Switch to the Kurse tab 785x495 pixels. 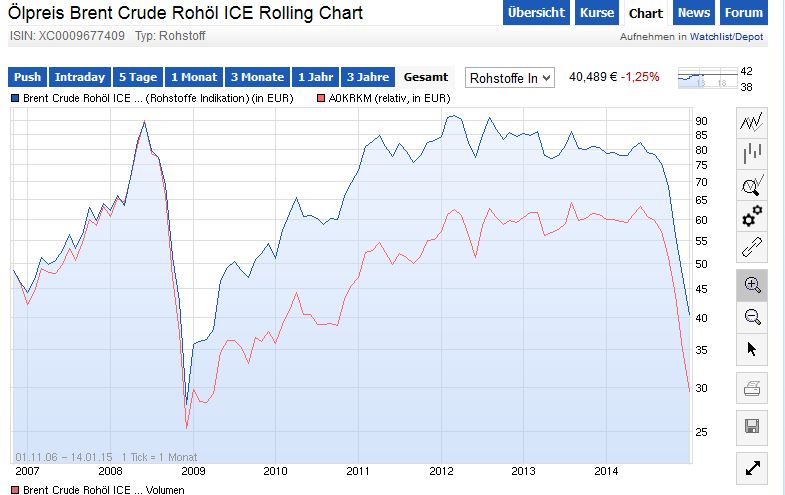point(597,13)
